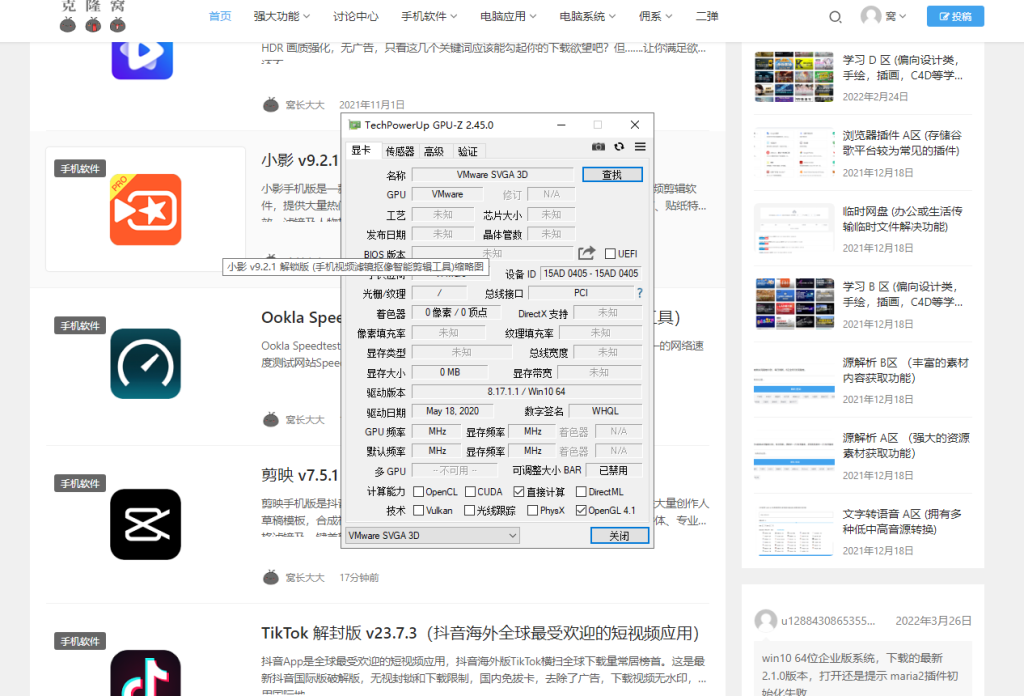Switch to the 验证 tab
This screenshot has height=696, width=1024.
468,151
